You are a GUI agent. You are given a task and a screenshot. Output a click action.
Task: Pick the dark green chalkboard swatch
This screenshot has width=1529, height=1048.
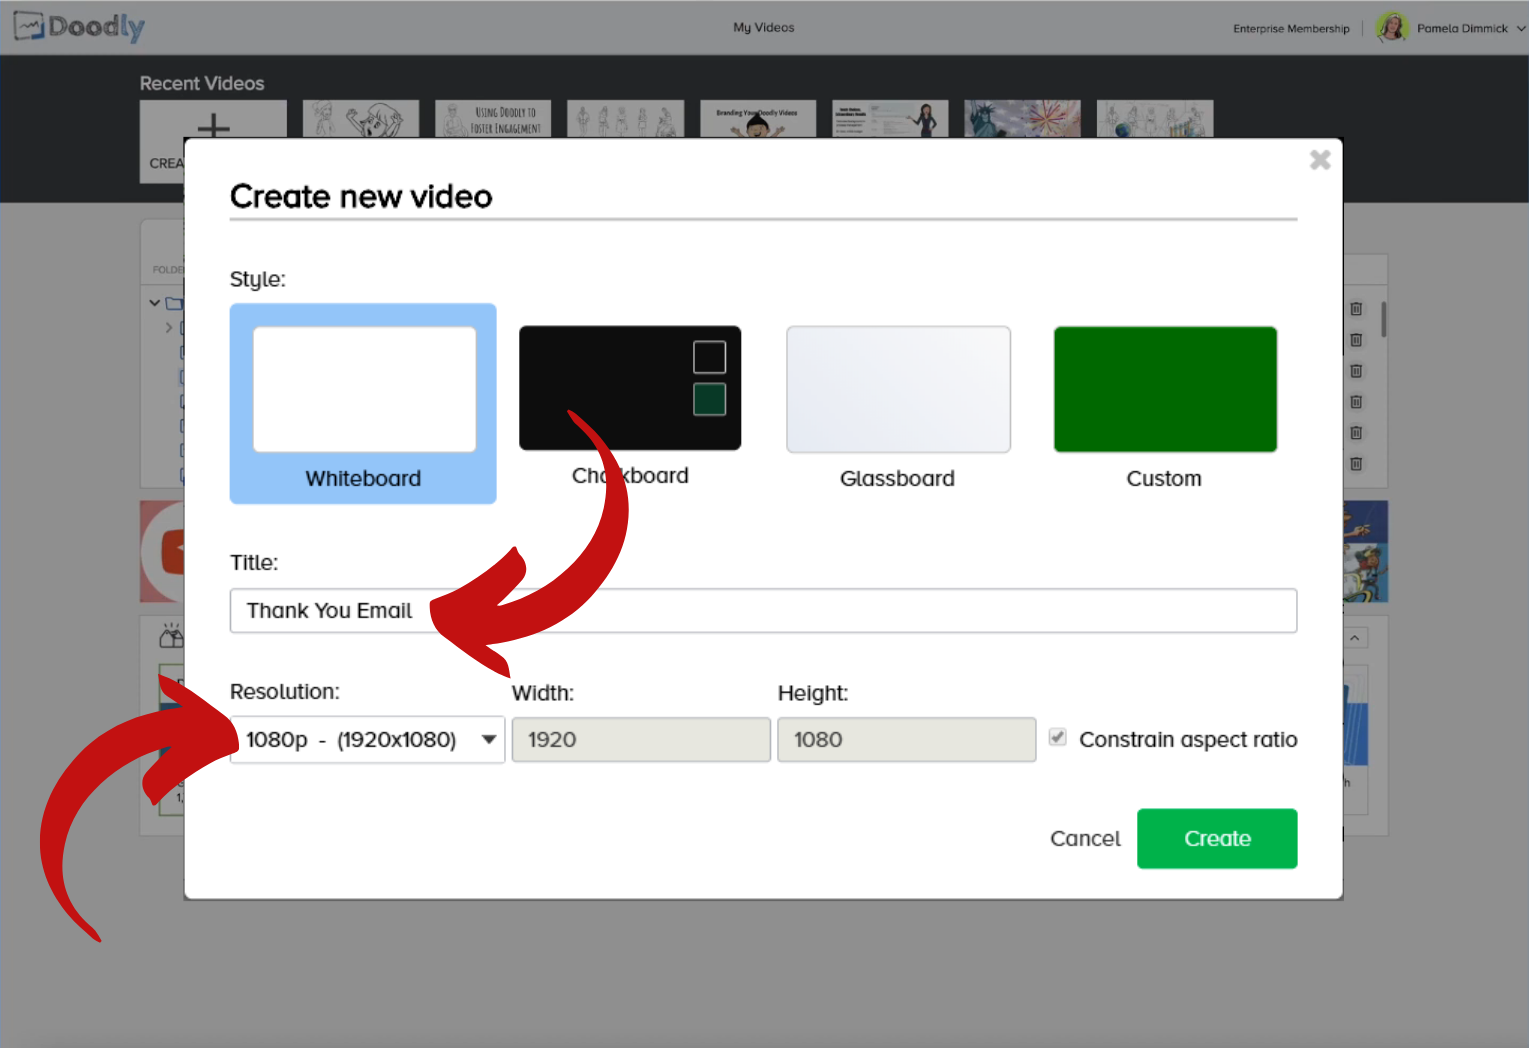tap(709, 399)
